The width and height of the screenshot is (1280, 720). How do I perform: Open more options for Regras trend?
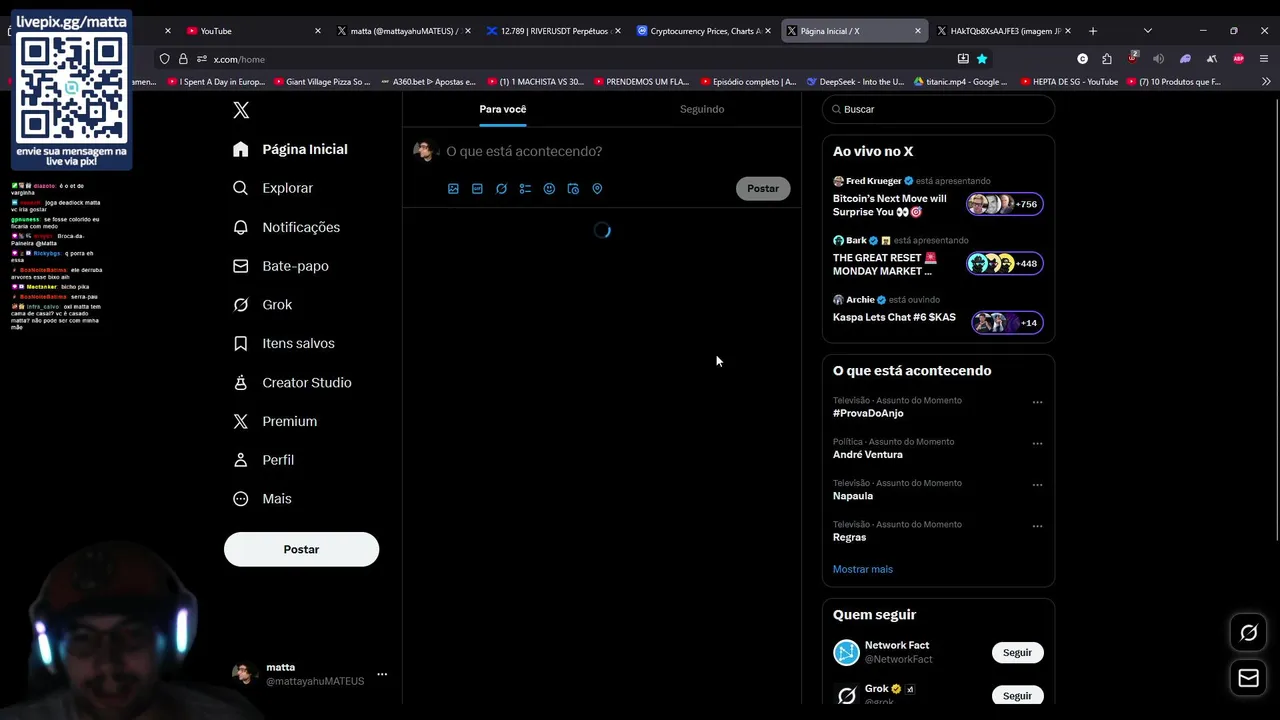pyautogui.click(x=1037, y=526)
